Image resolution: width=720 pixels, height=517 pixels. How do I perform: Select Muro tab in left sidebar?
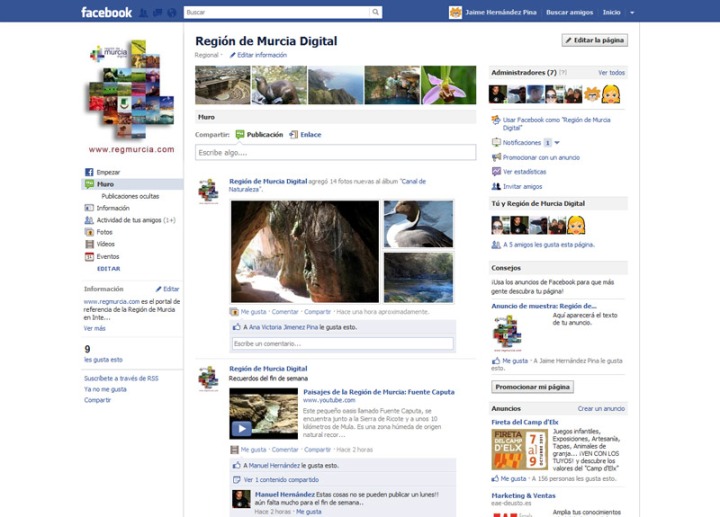[105, 184]
